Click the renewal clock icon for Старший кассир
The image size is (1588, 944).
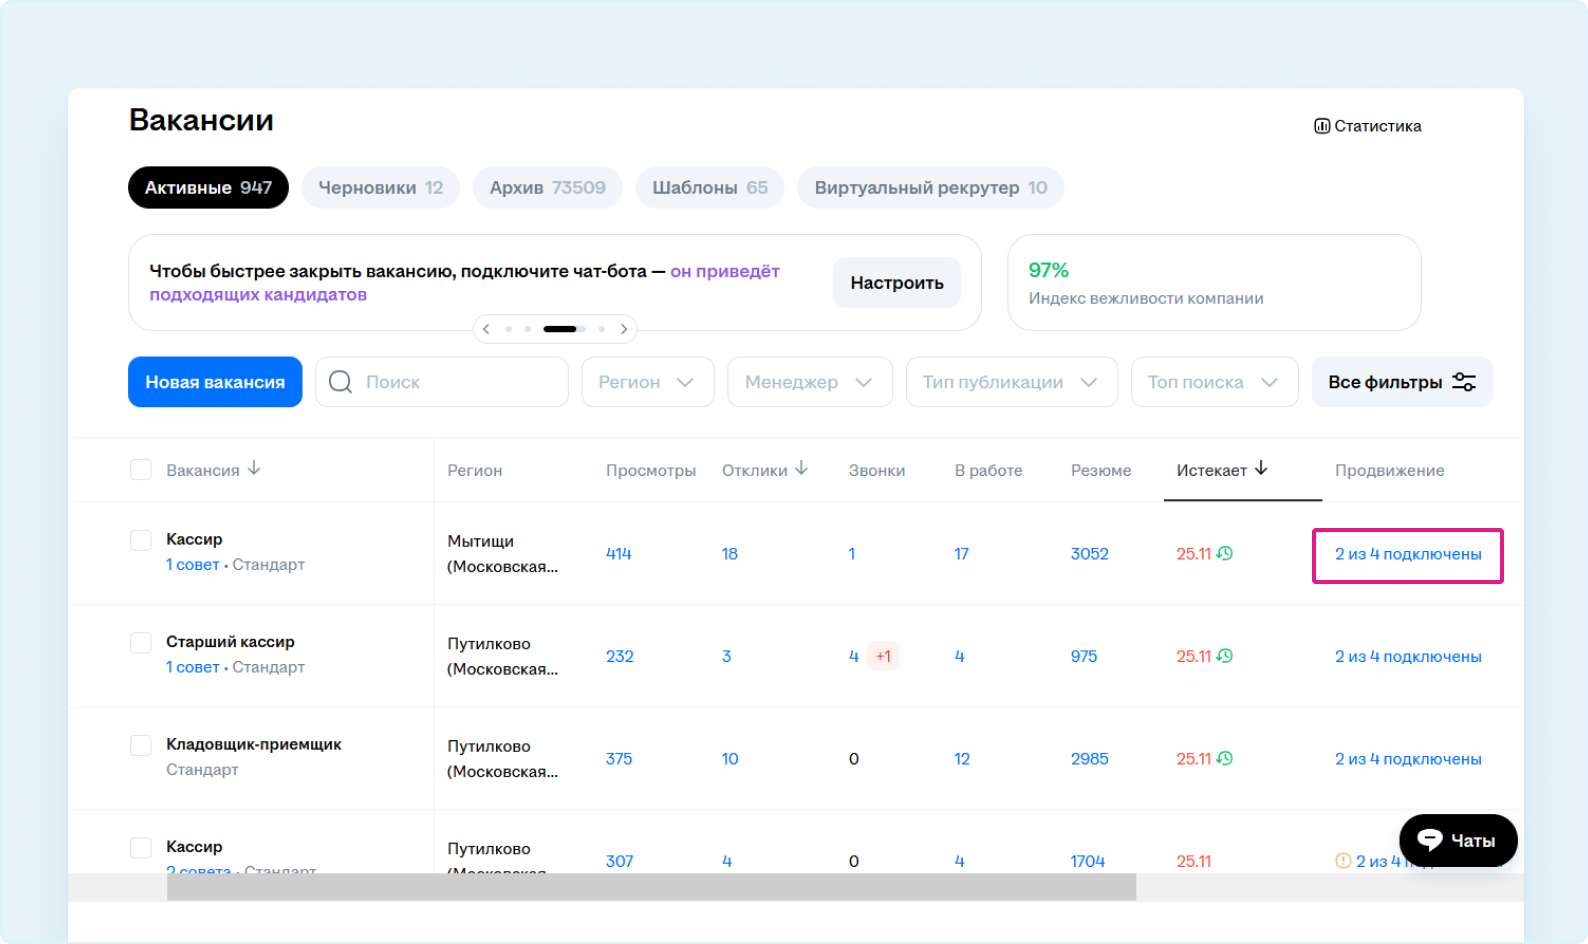click(1225, 656)
